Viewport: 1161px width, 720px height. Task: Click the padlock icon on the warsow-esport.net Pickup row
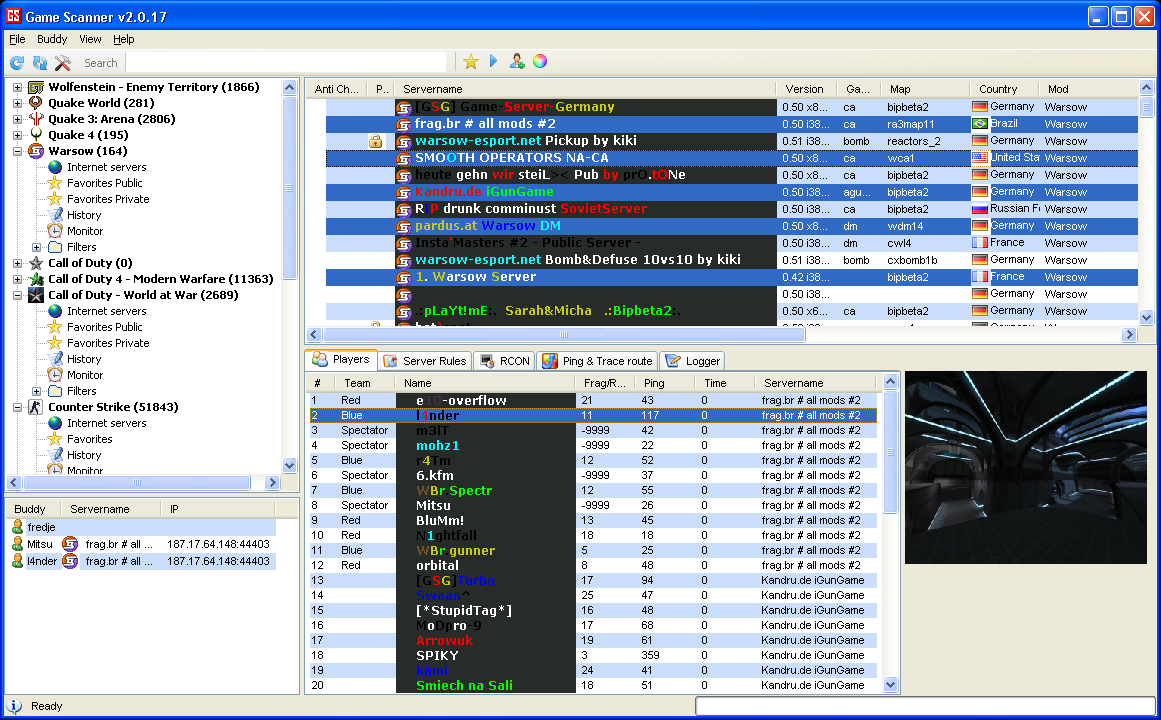click(x=375, y=141)
